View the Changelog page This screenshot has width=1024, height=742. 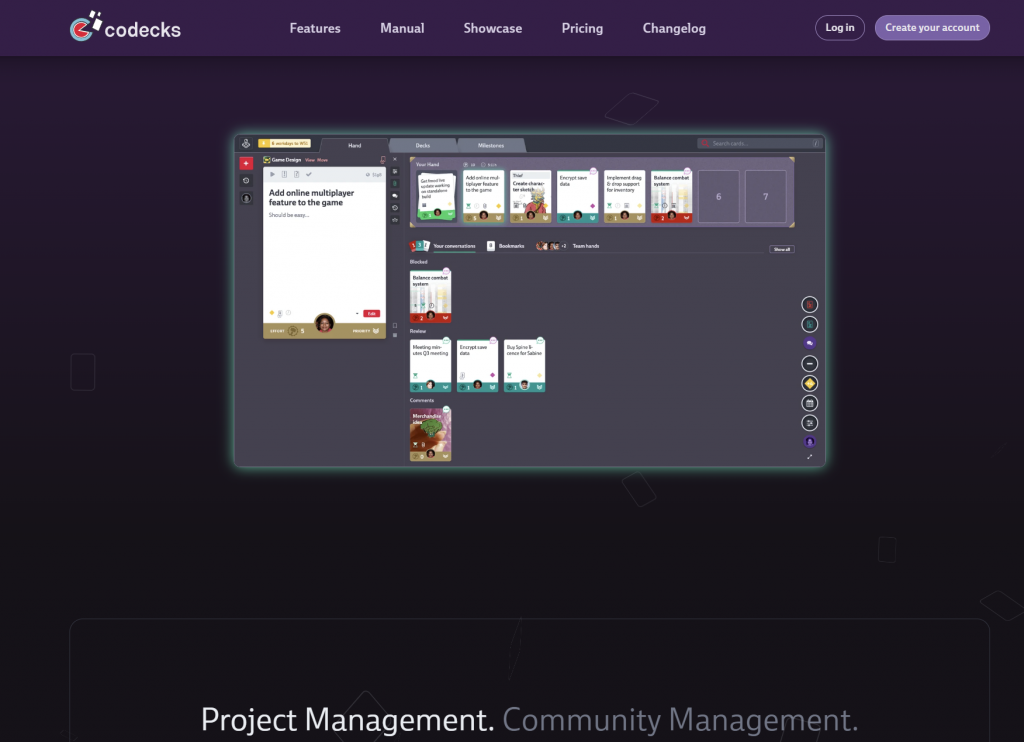[x=674, y=28]
